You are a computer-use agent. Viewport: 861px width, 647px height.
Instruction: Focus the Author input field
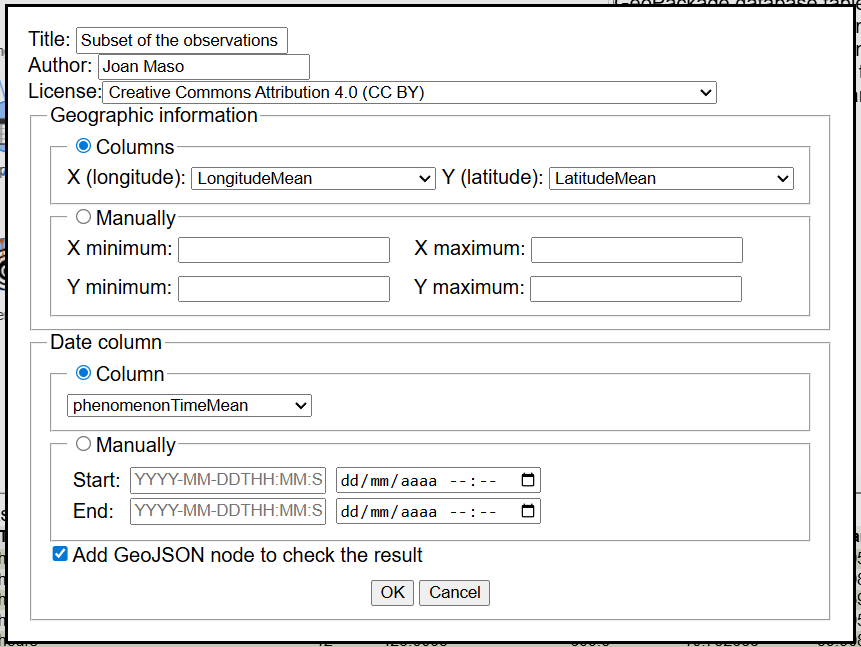[x=203, y=67]
